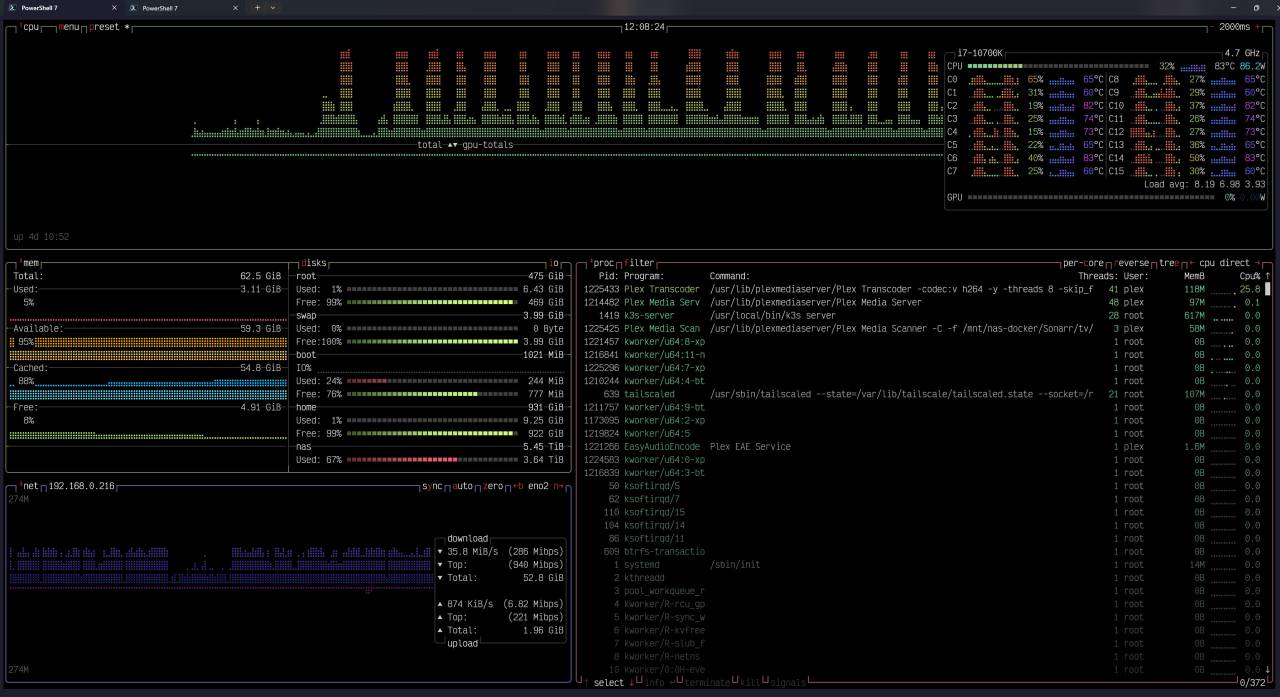Switch sorting to next column with right arrow
Viewport: 1280px width, 697px height.
[1258, 263]
